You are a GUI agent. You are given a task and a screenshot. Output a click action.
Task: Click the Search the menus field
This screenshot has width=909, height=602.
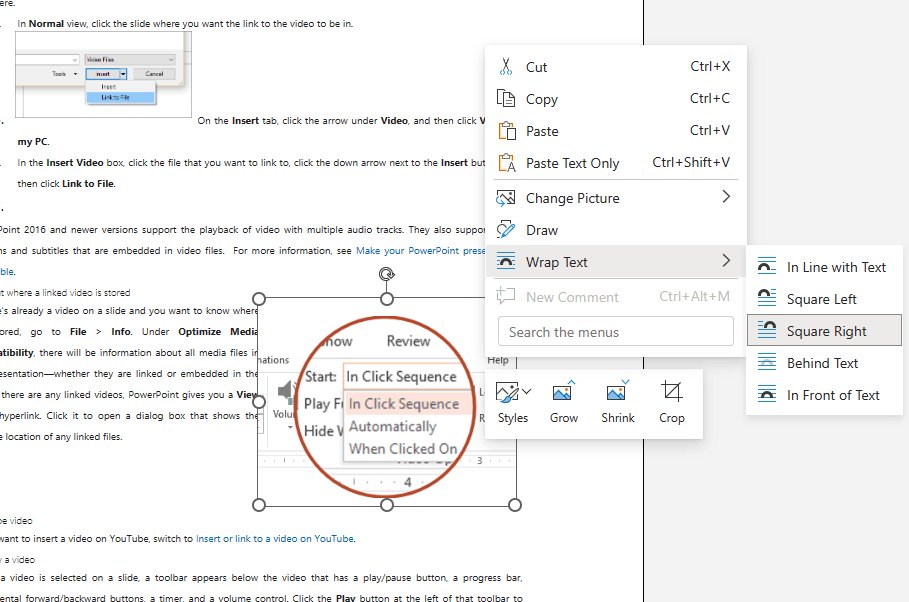click(x=616, y=331)
